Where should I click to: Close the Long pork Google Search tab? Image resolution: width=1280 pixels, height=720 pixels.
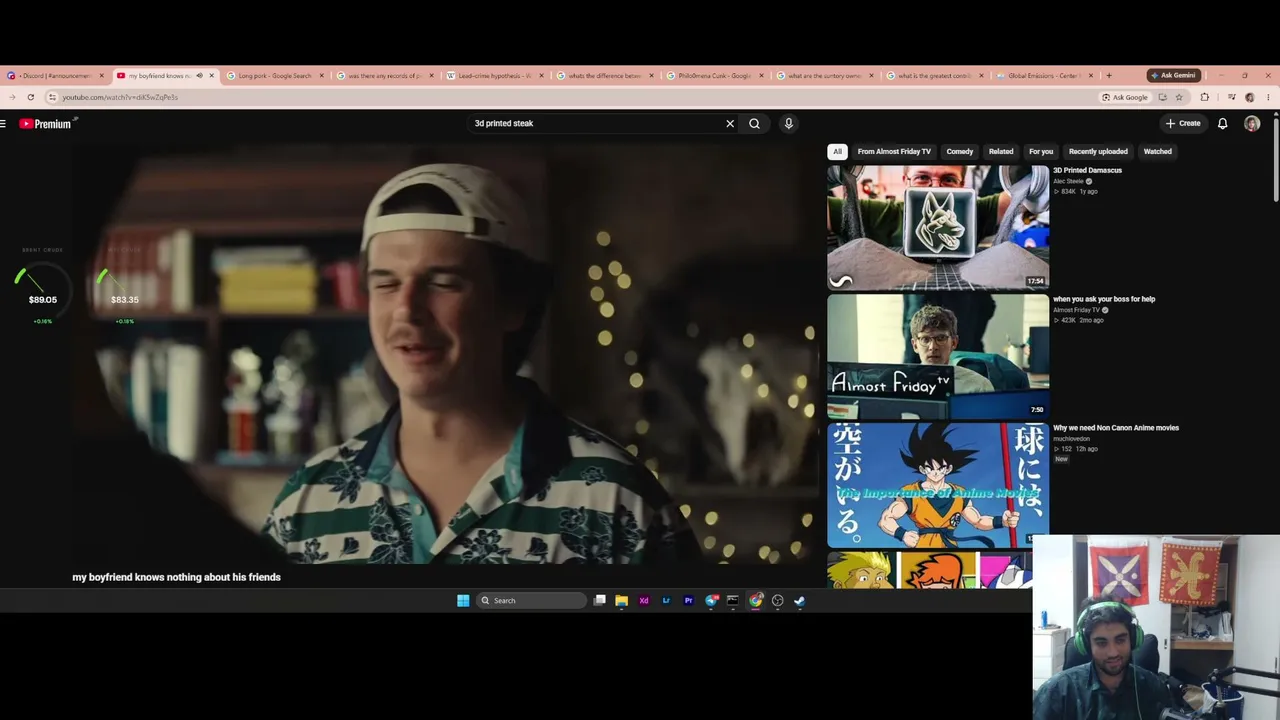click(x=321, y=76)
